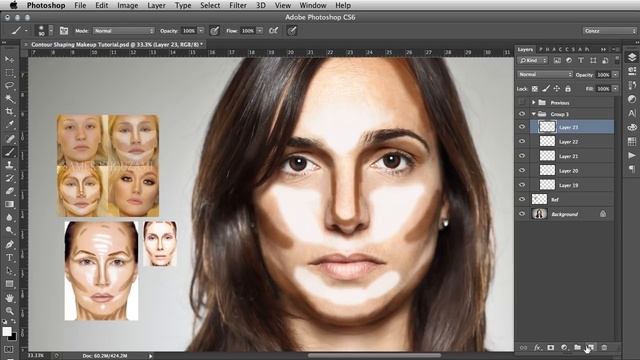Select the Blur tool
Viewport: 640px width, 360px height.
(x=9, y=217)
